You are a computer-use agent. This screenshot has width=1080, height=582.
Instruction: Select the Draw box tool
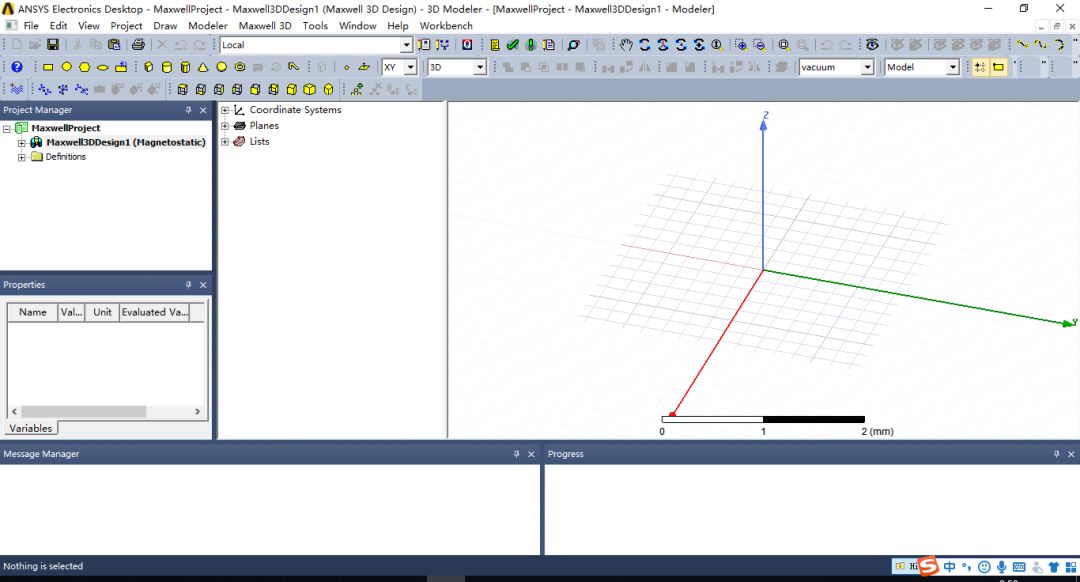[148, 67]
